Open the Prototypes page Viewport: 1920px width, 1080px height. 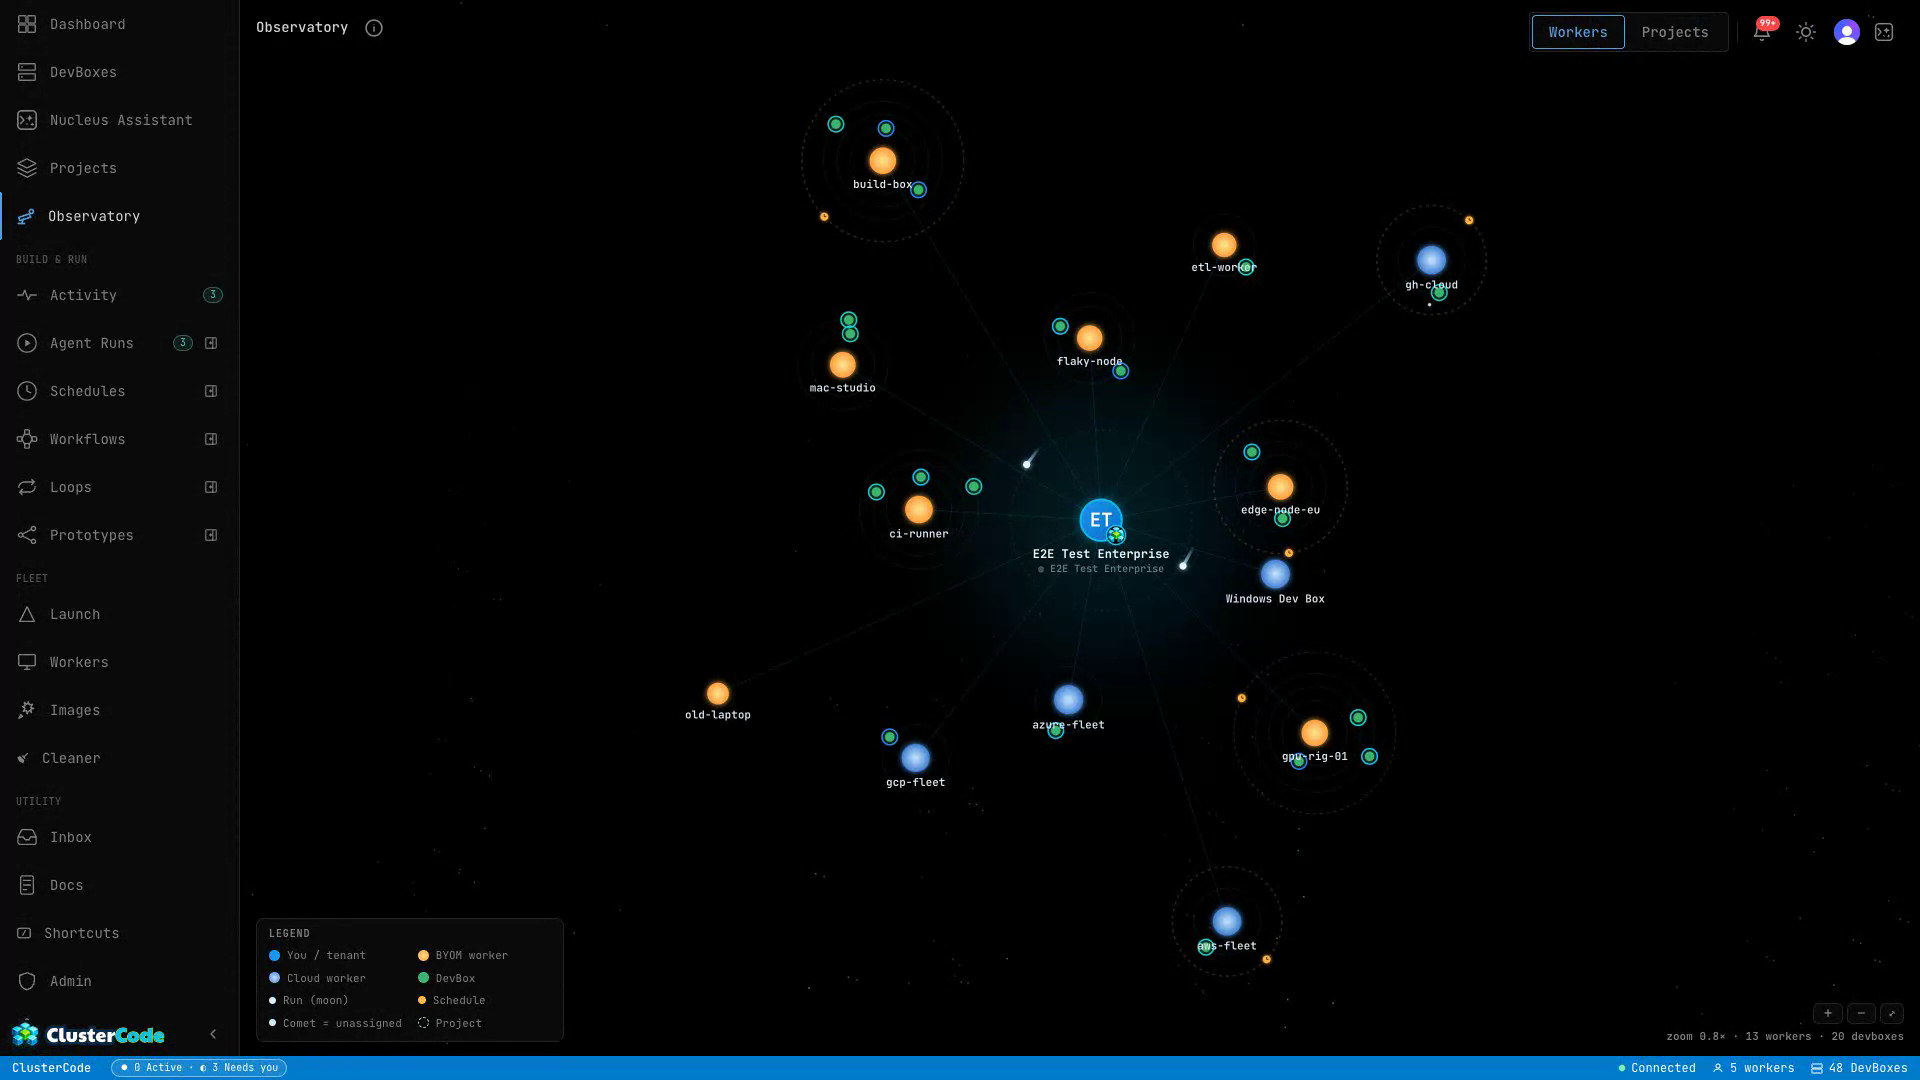click(91, 535)
